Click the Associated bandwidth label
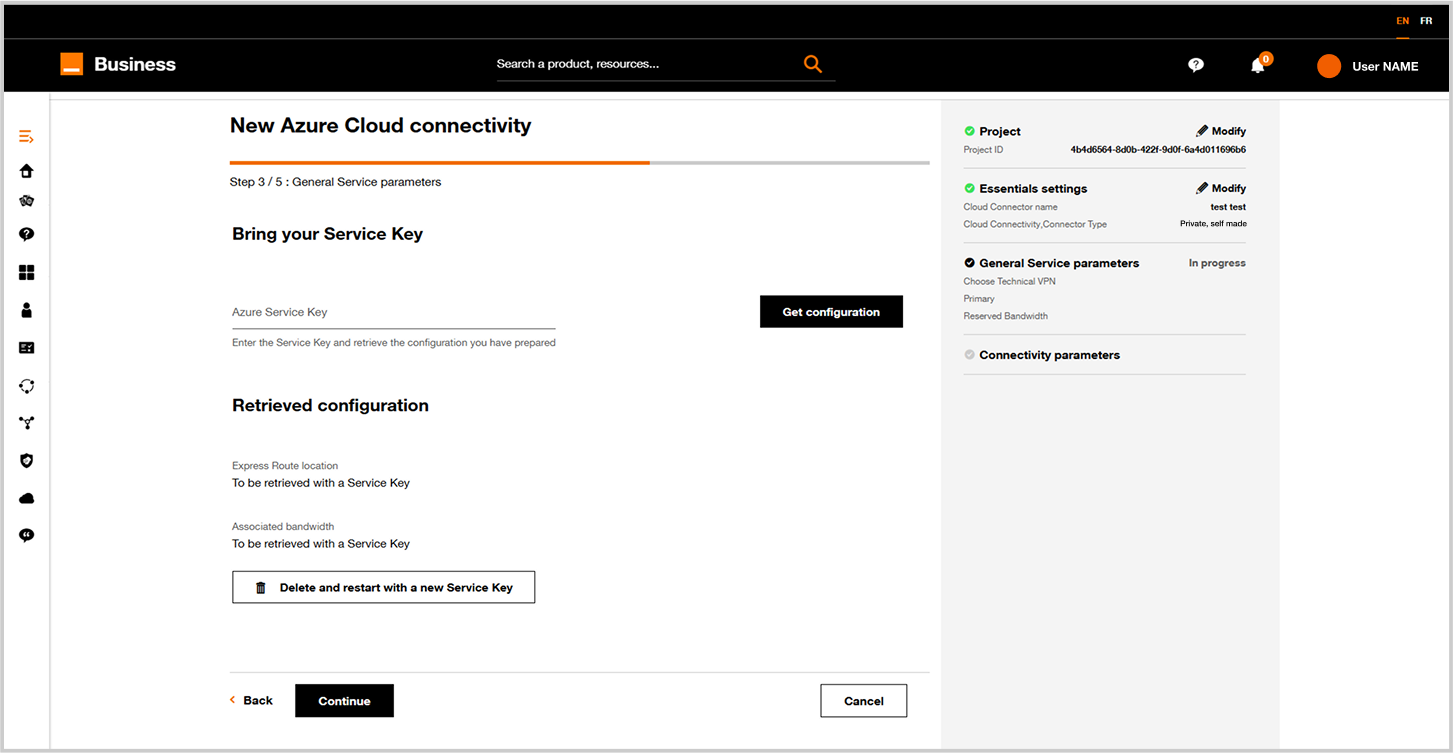Viewport: 1453px width, 753px height. click(283, 527)
